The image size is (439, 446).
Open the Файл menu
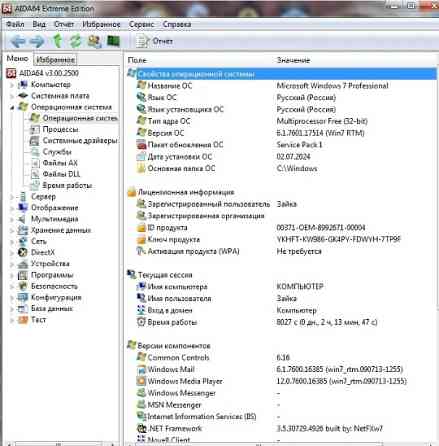[15, 24]
